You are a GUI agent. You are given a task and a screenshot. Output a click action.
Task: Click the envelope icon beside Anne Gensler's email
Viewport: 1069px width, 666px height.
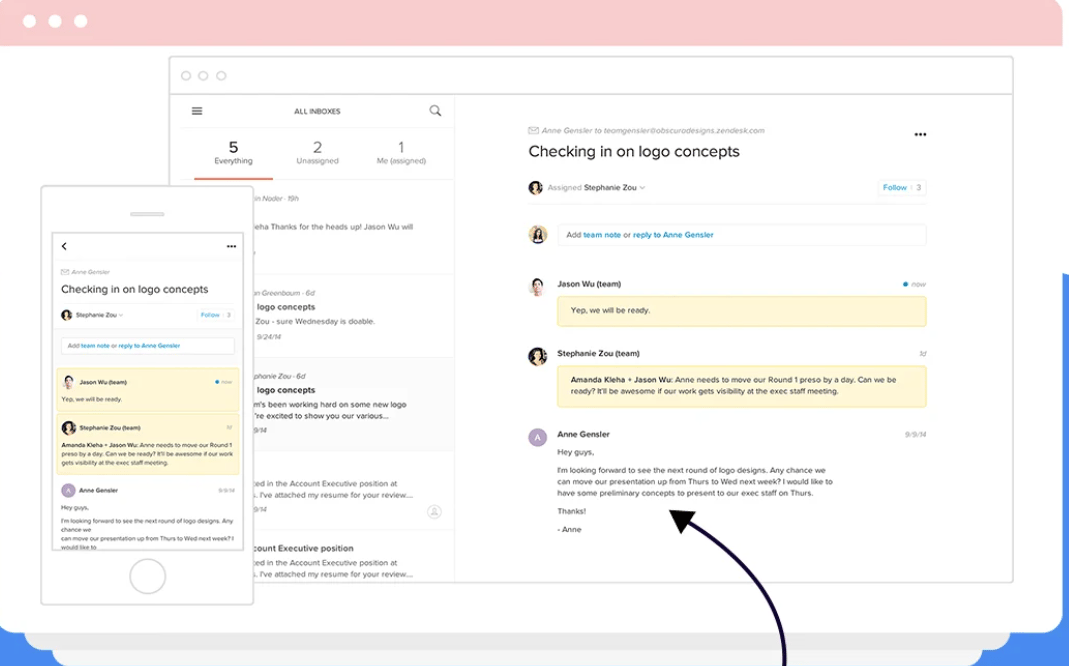pyautogui.click(x=533, y=129)
